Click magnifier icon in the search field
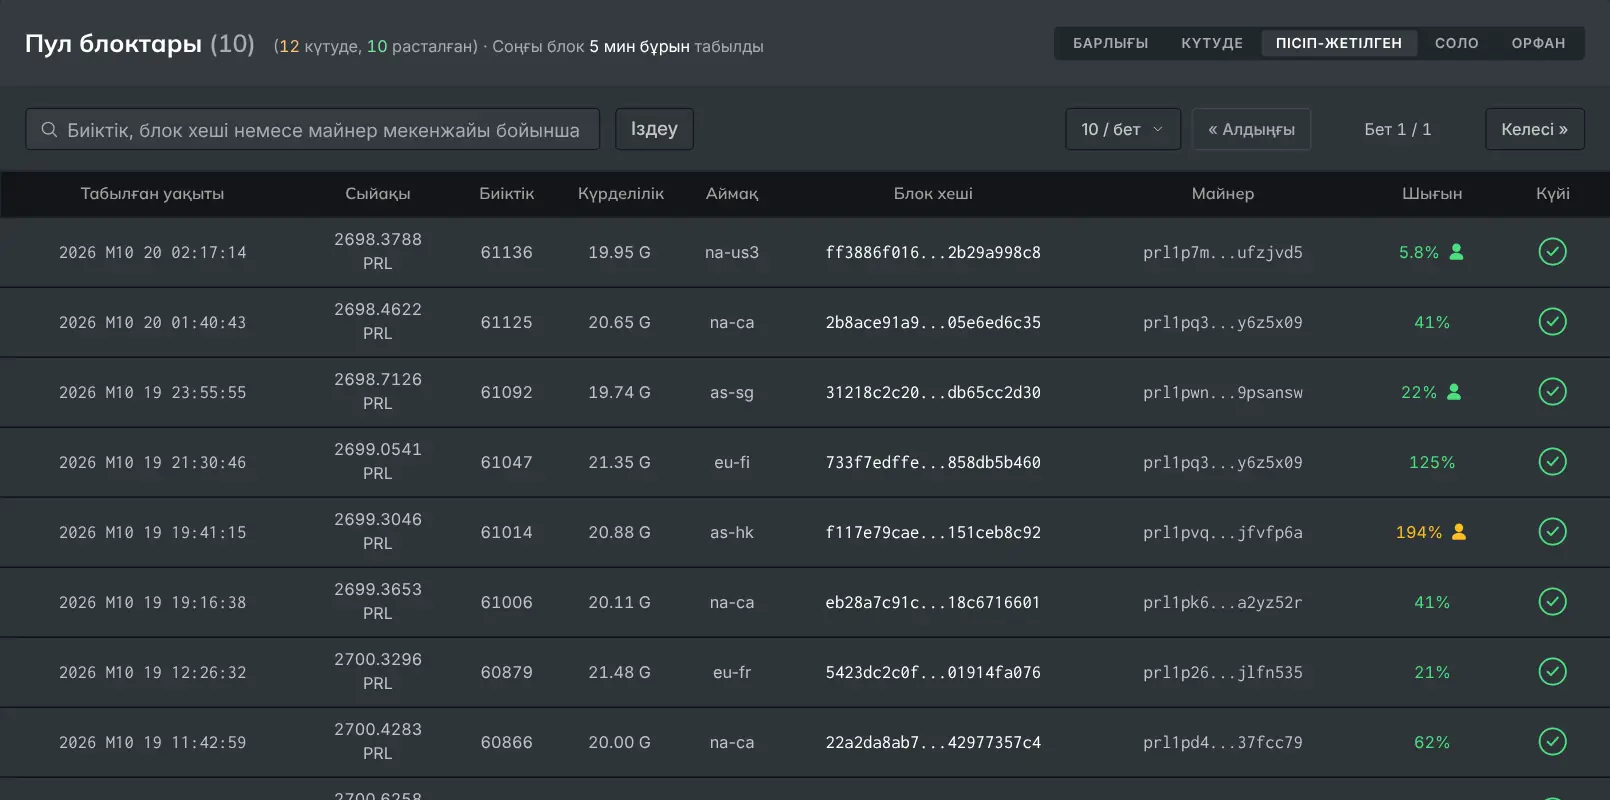Viewport: 1610px width, 800px height. coord(48,130)
